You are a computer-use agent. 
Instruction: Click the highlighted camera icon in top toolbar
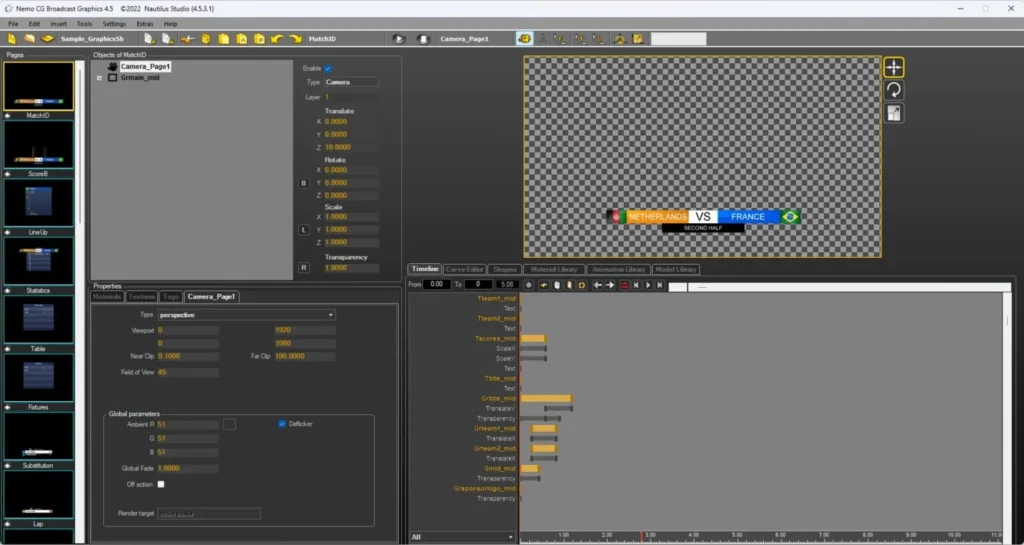[x=524, y=39]
